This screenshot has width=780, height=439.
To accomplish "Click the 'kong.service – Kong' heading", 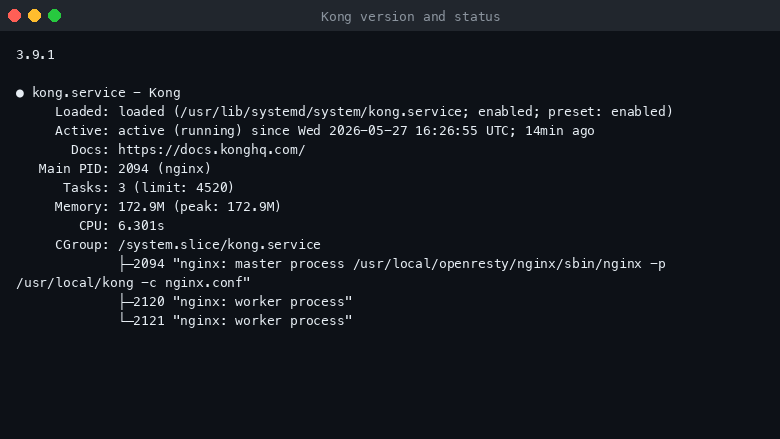I will tap(106, 93).
